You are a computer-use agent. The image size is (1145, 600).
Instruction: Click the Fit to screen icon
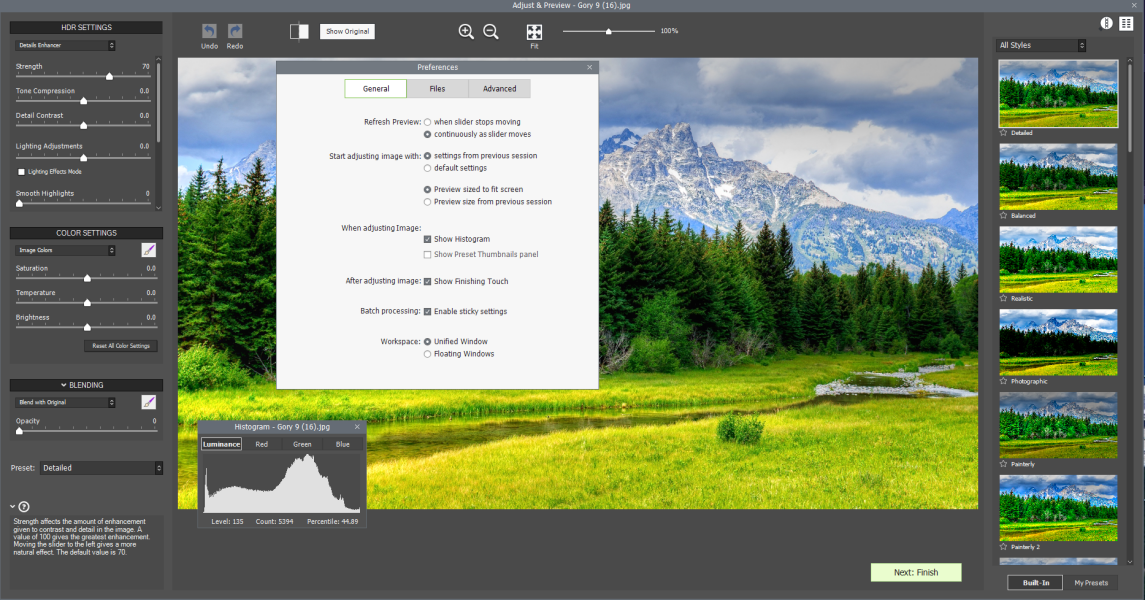[535, 31]
